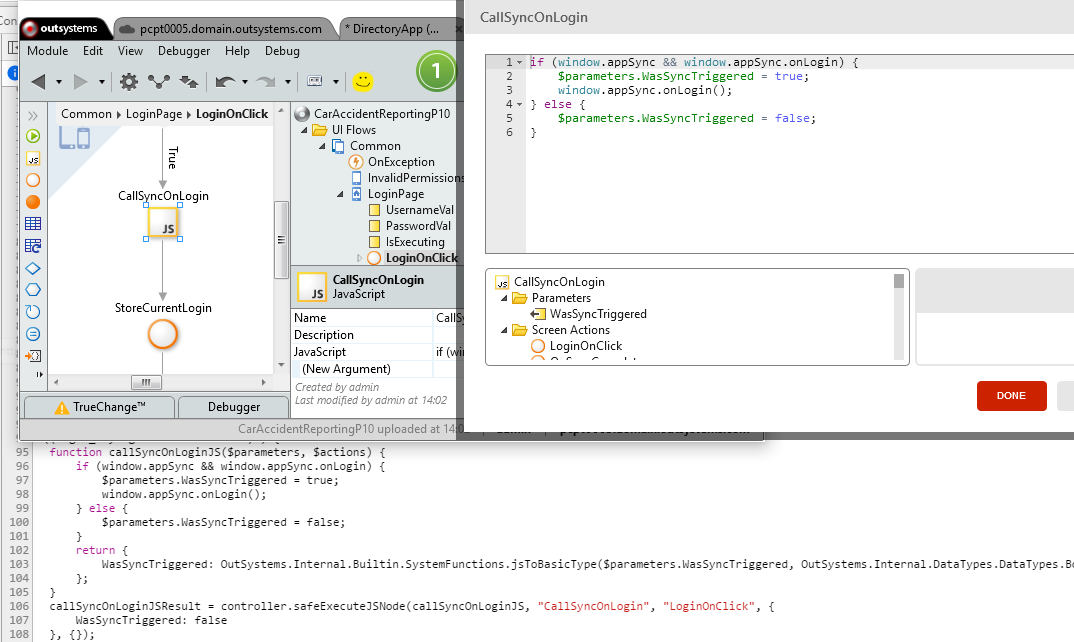Expand the LoginOnClick tree node
Screen dimensions: 1074x642
[360, 258]
